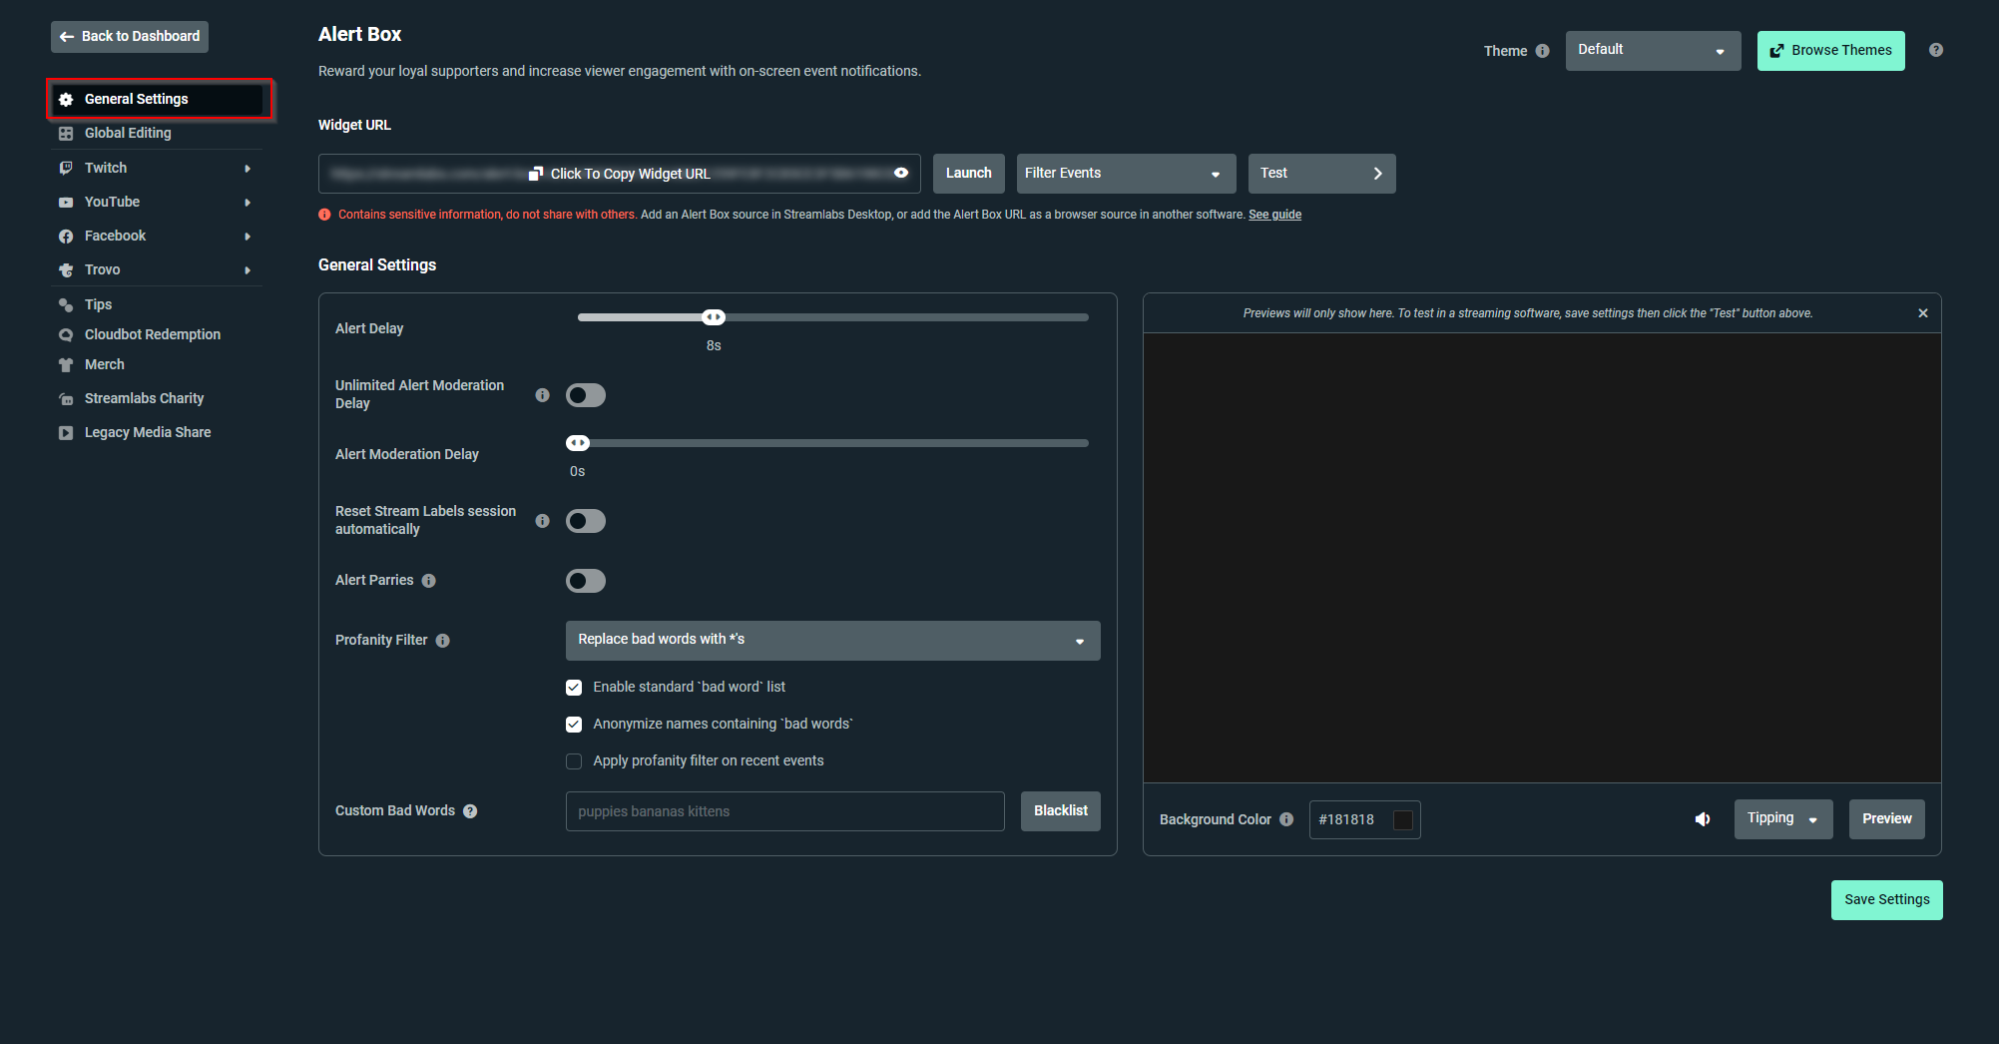Image resolution: width=1999 pixels, height=1044 pixels.
Task: Click the Streamlabs Charity icon
Action: pyautogui.click(x=66, y=399)
